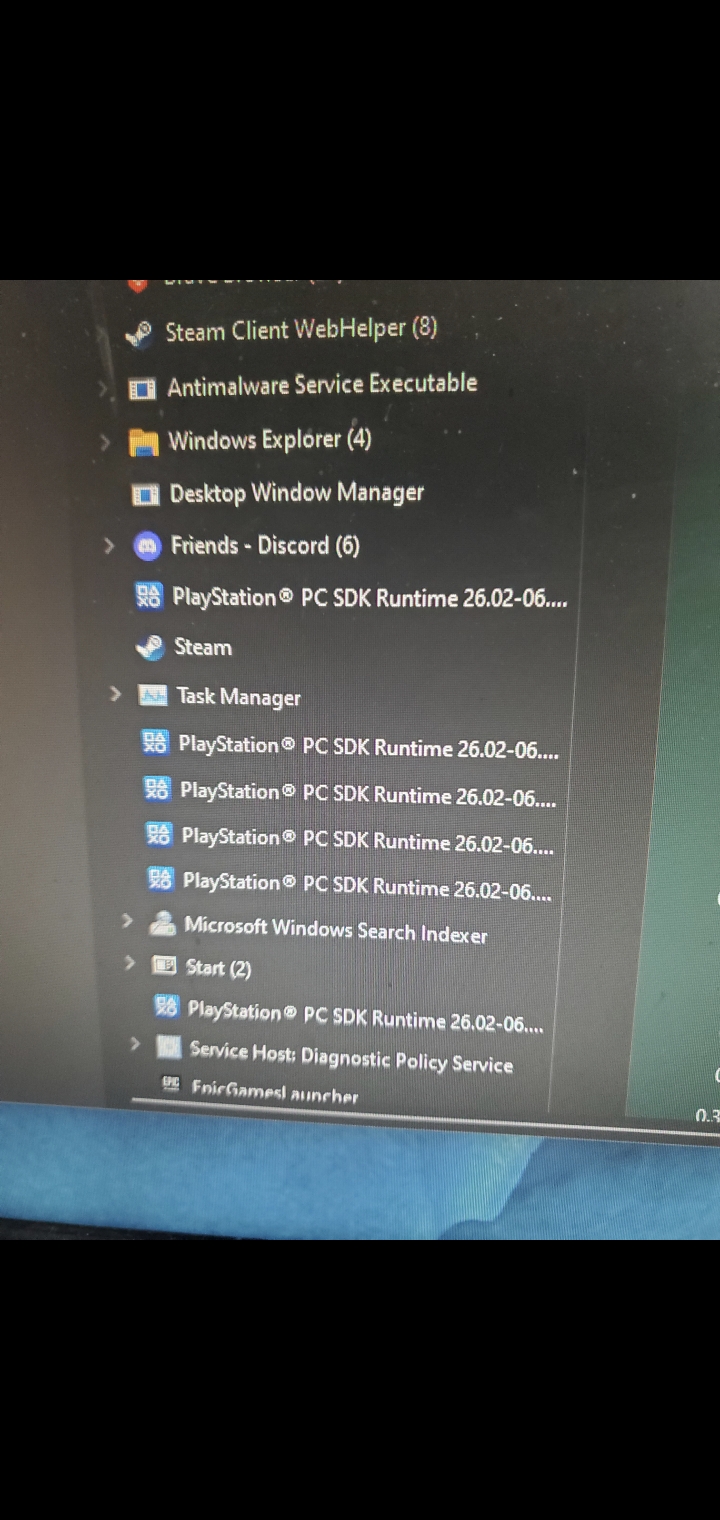Click the Antimalware Service Executable icon
720x1520 pixels.
pos(143,388)
